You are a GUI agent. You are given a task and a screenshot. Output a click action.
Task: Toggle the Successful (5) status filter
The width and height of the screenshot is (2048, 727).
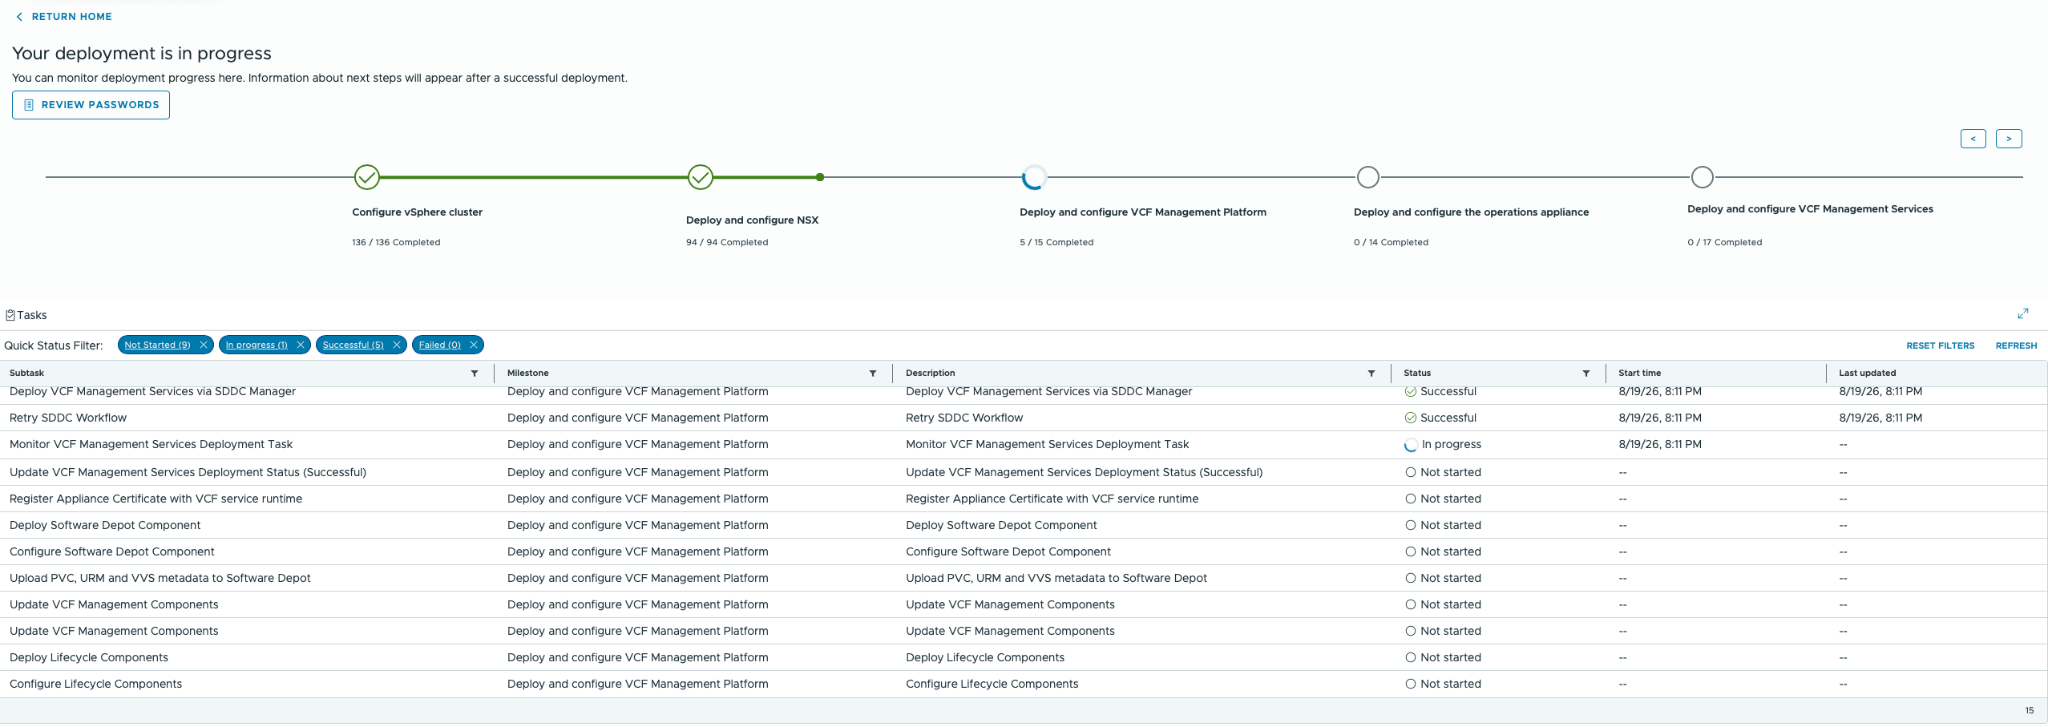pos(353,345)
